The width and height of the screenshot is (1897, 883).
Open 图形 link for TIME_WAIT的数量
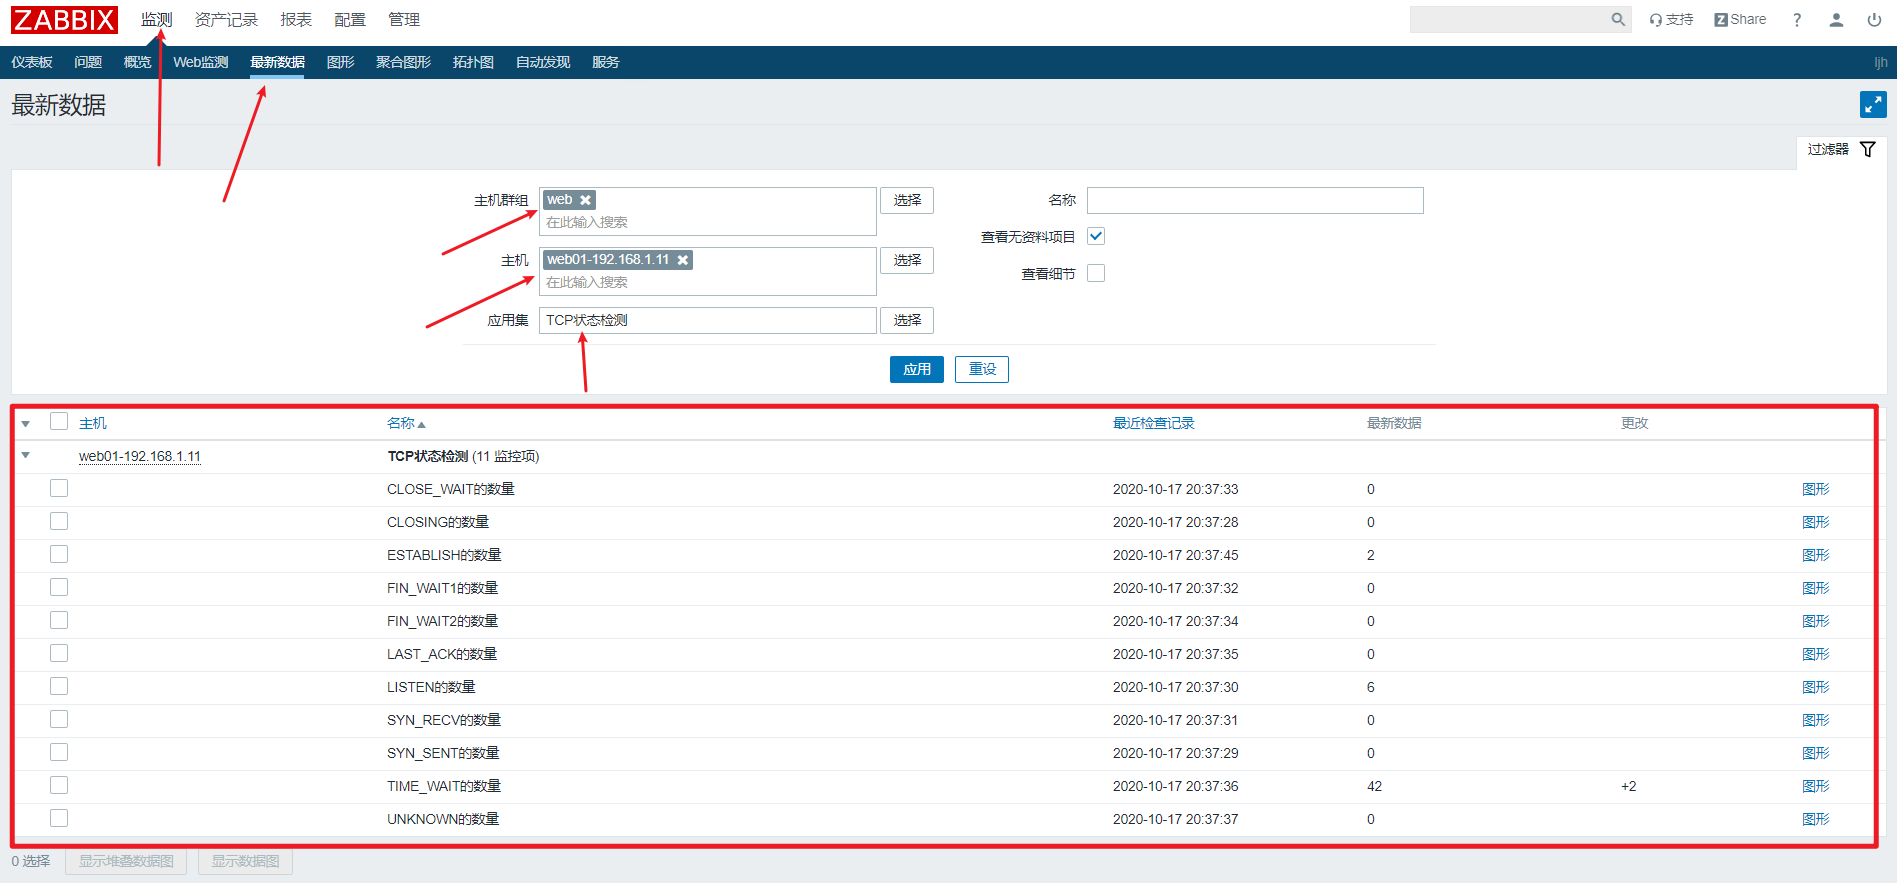click(1816, 786)
